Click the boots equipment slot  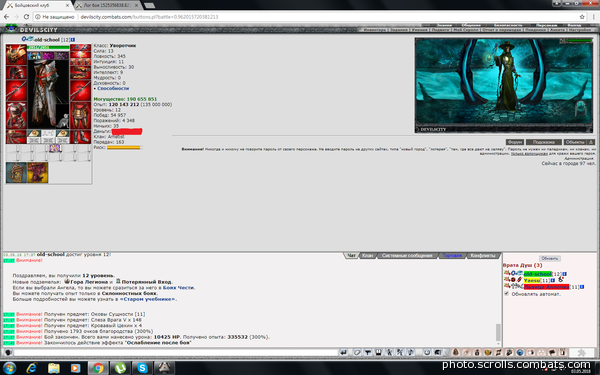pyautogui.click(x=80, y=137)
